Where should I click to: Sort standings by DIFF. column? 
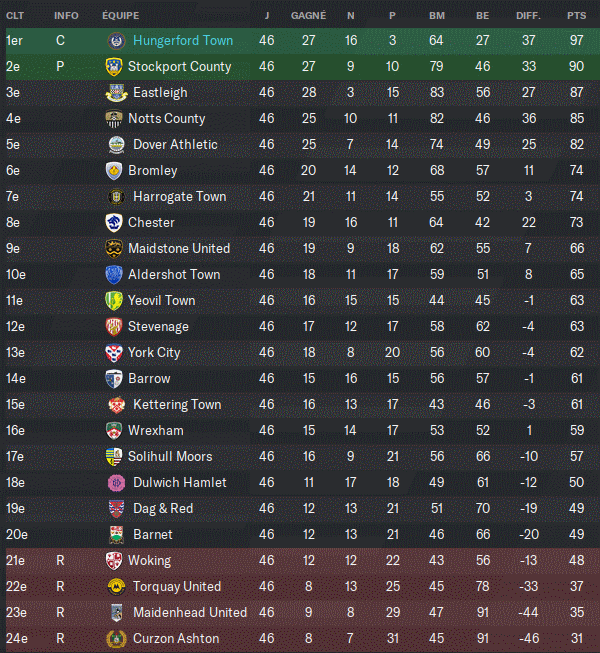point(527,16)
